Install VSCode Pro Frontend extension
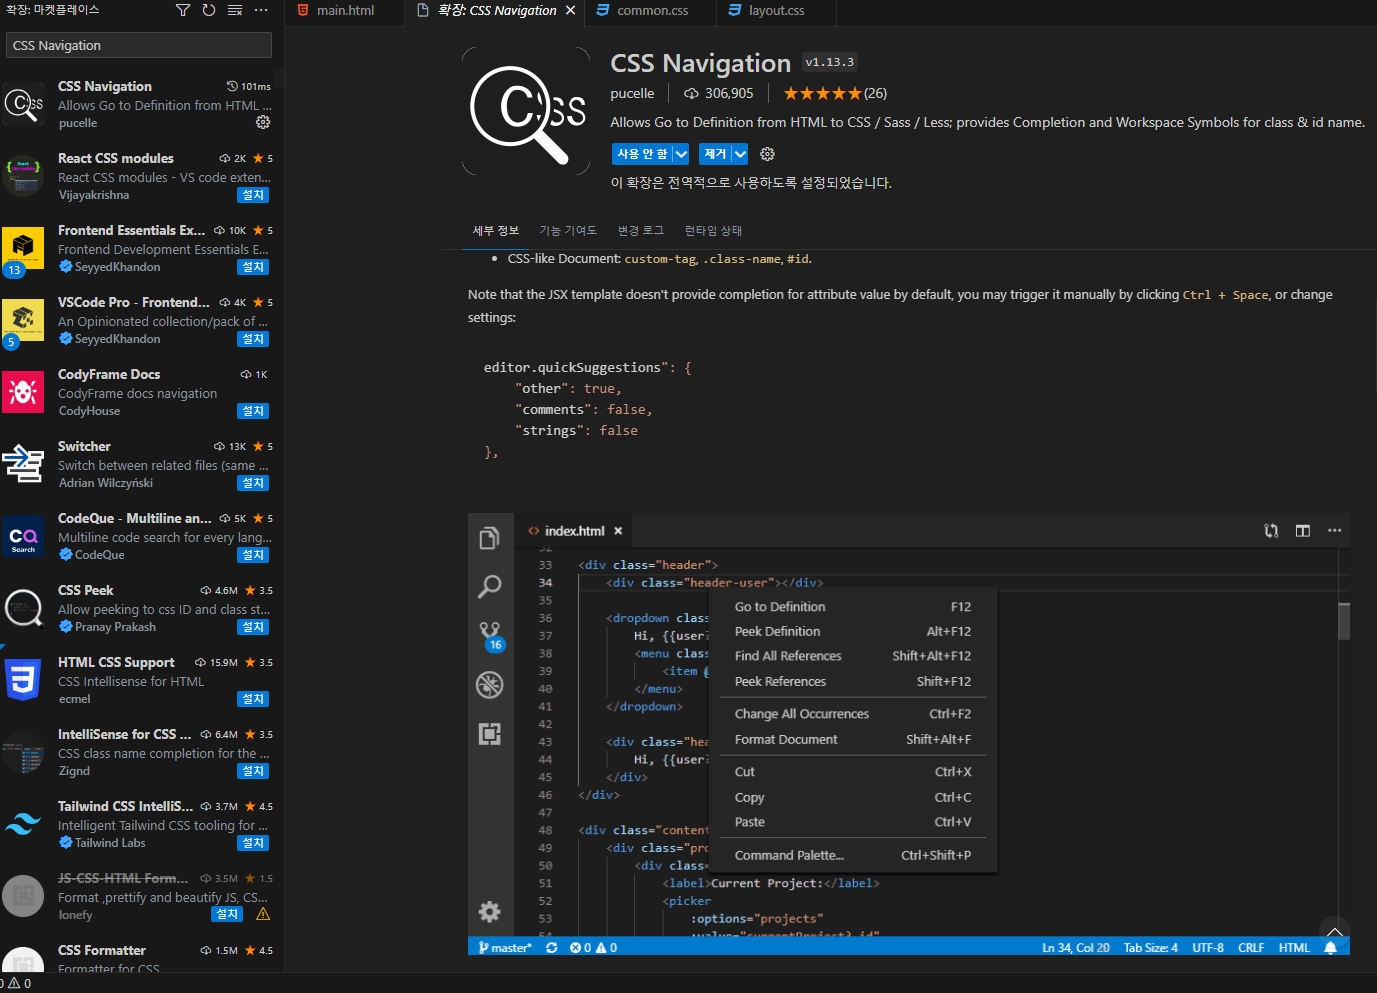The image size is (1377, 993). coord(254,339)
